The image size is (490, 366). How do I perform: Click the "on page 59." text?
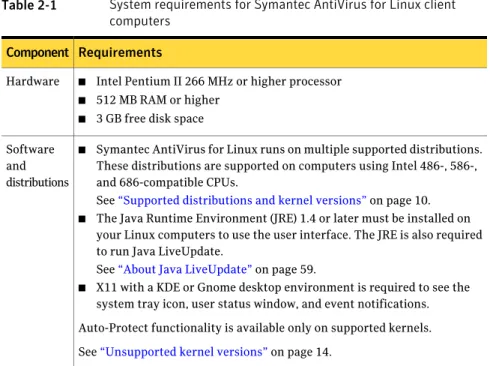coord(285,269)
